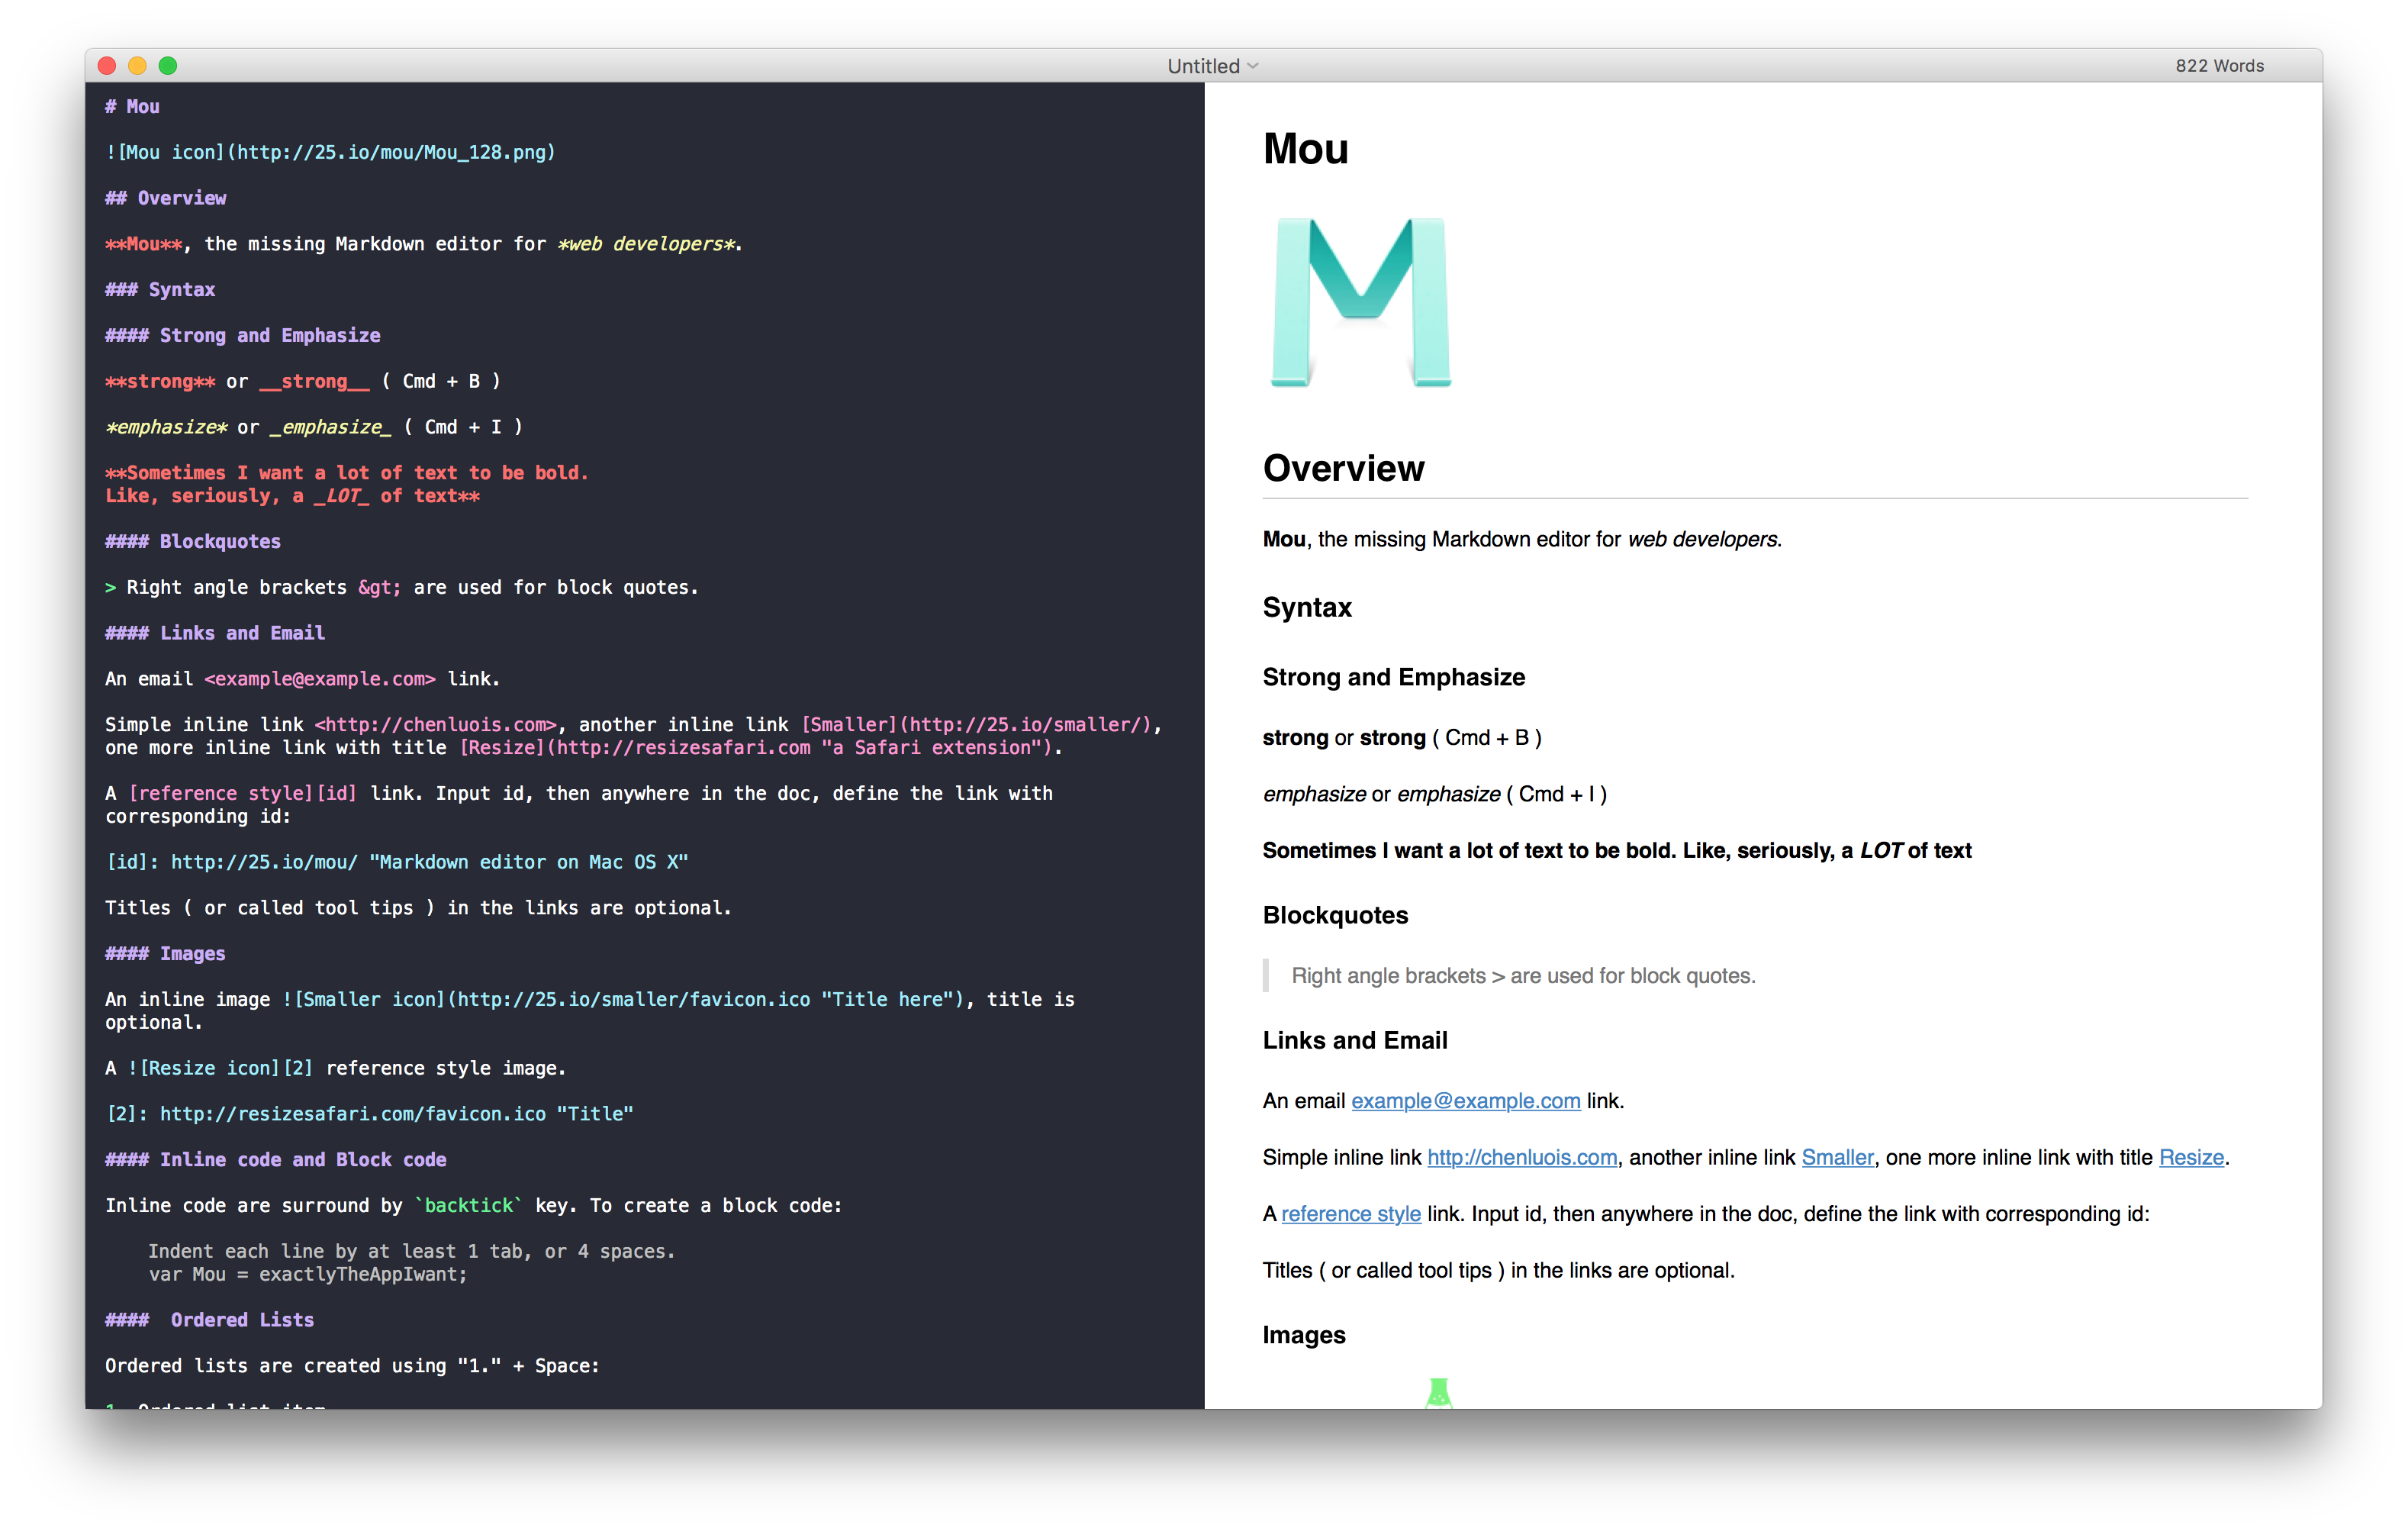Click the small green icon under Images heading

click(1438, 1392)
